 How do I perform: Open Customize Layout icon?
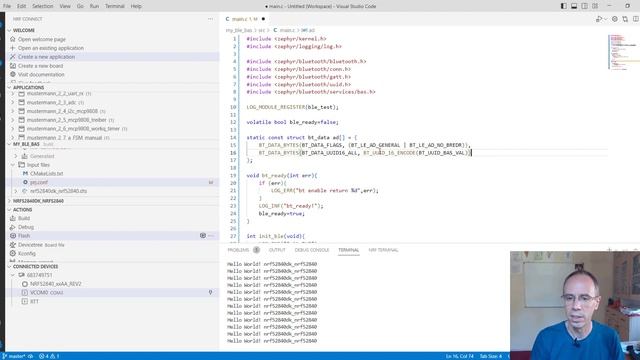pyautogui.click(x=595, y=6)
